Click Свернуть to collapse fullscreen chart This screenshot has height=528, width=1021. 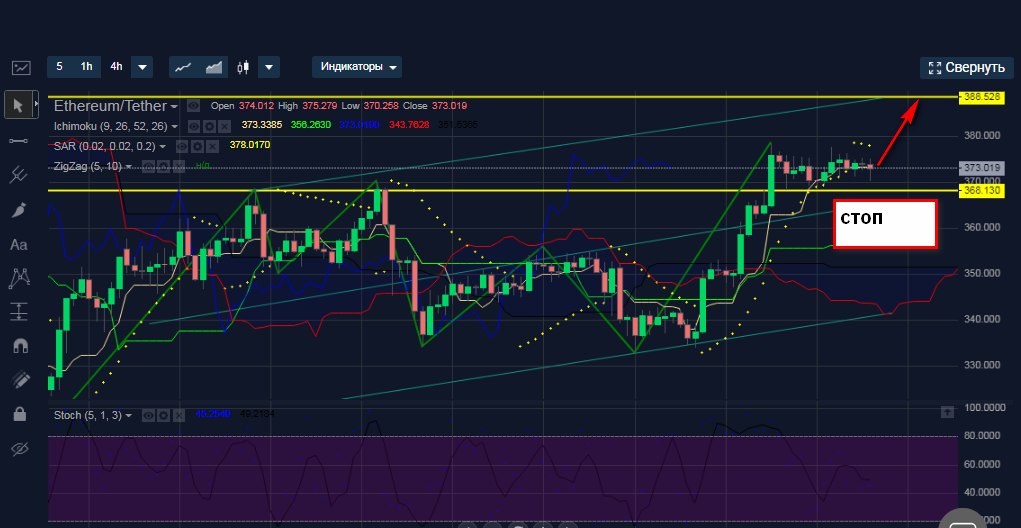[x=966, y=68]
